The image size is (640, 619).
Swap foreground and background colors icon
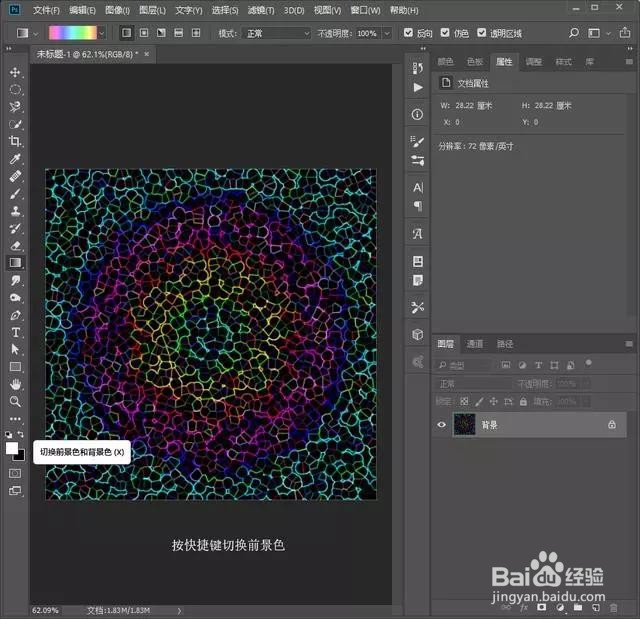[20, 434]
